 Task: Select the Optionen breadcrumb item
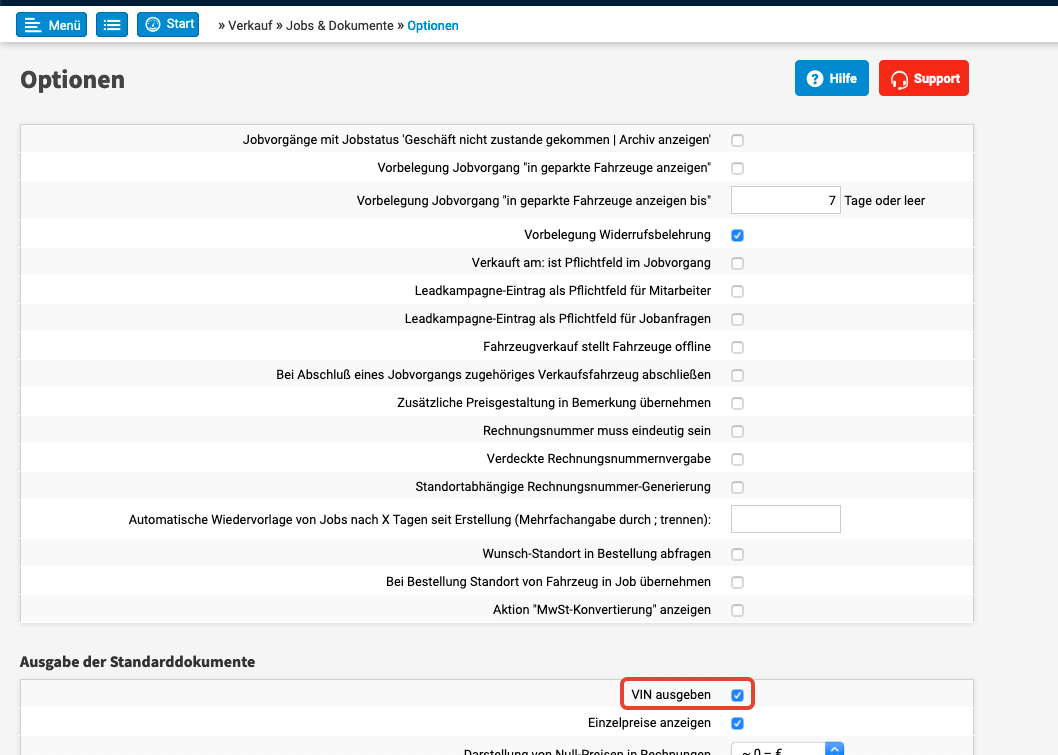pos(433,26)
